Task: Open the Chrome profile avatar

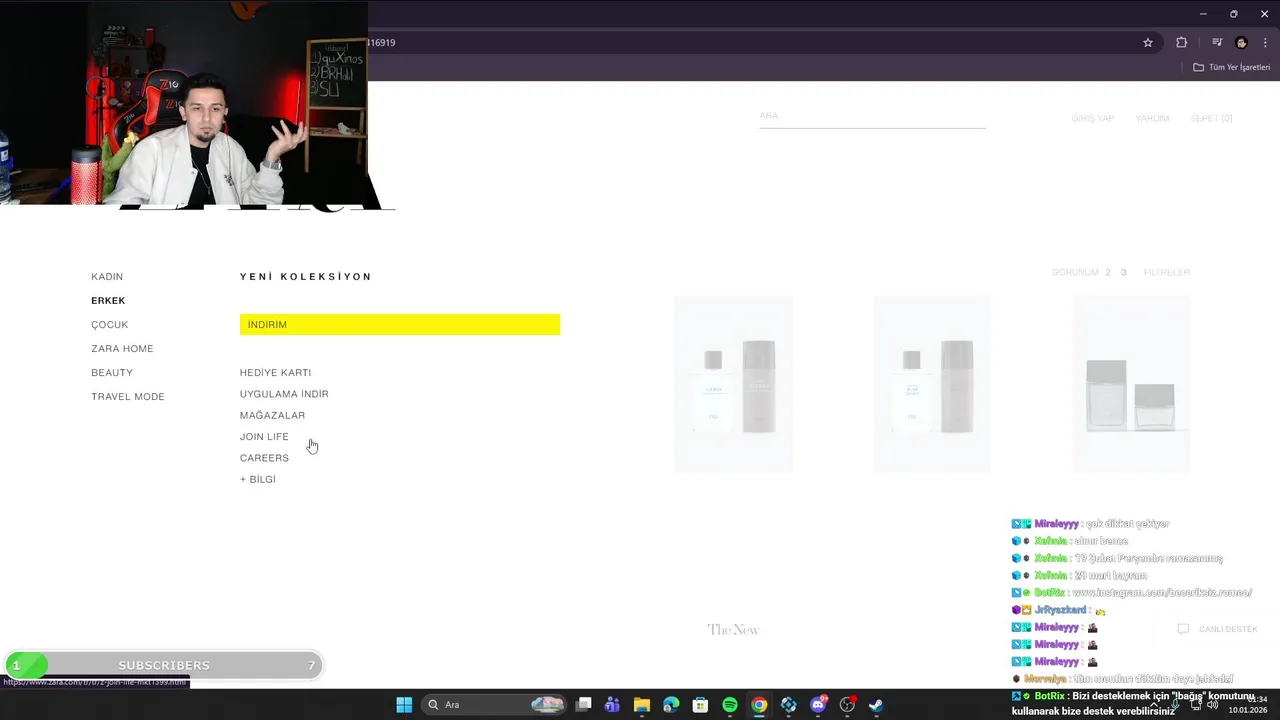Action: (x=1242, y=43)
